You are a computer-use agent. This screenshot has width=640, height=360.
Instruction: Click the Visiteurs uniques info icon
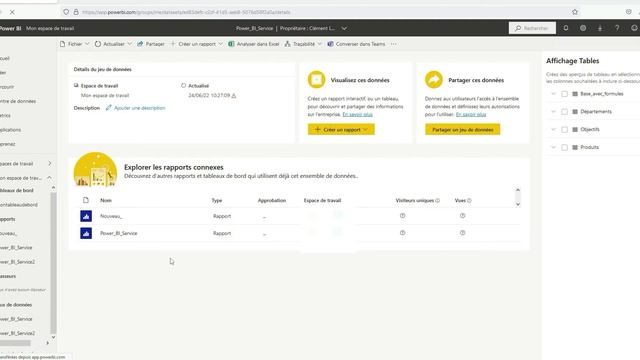(438, 200)
